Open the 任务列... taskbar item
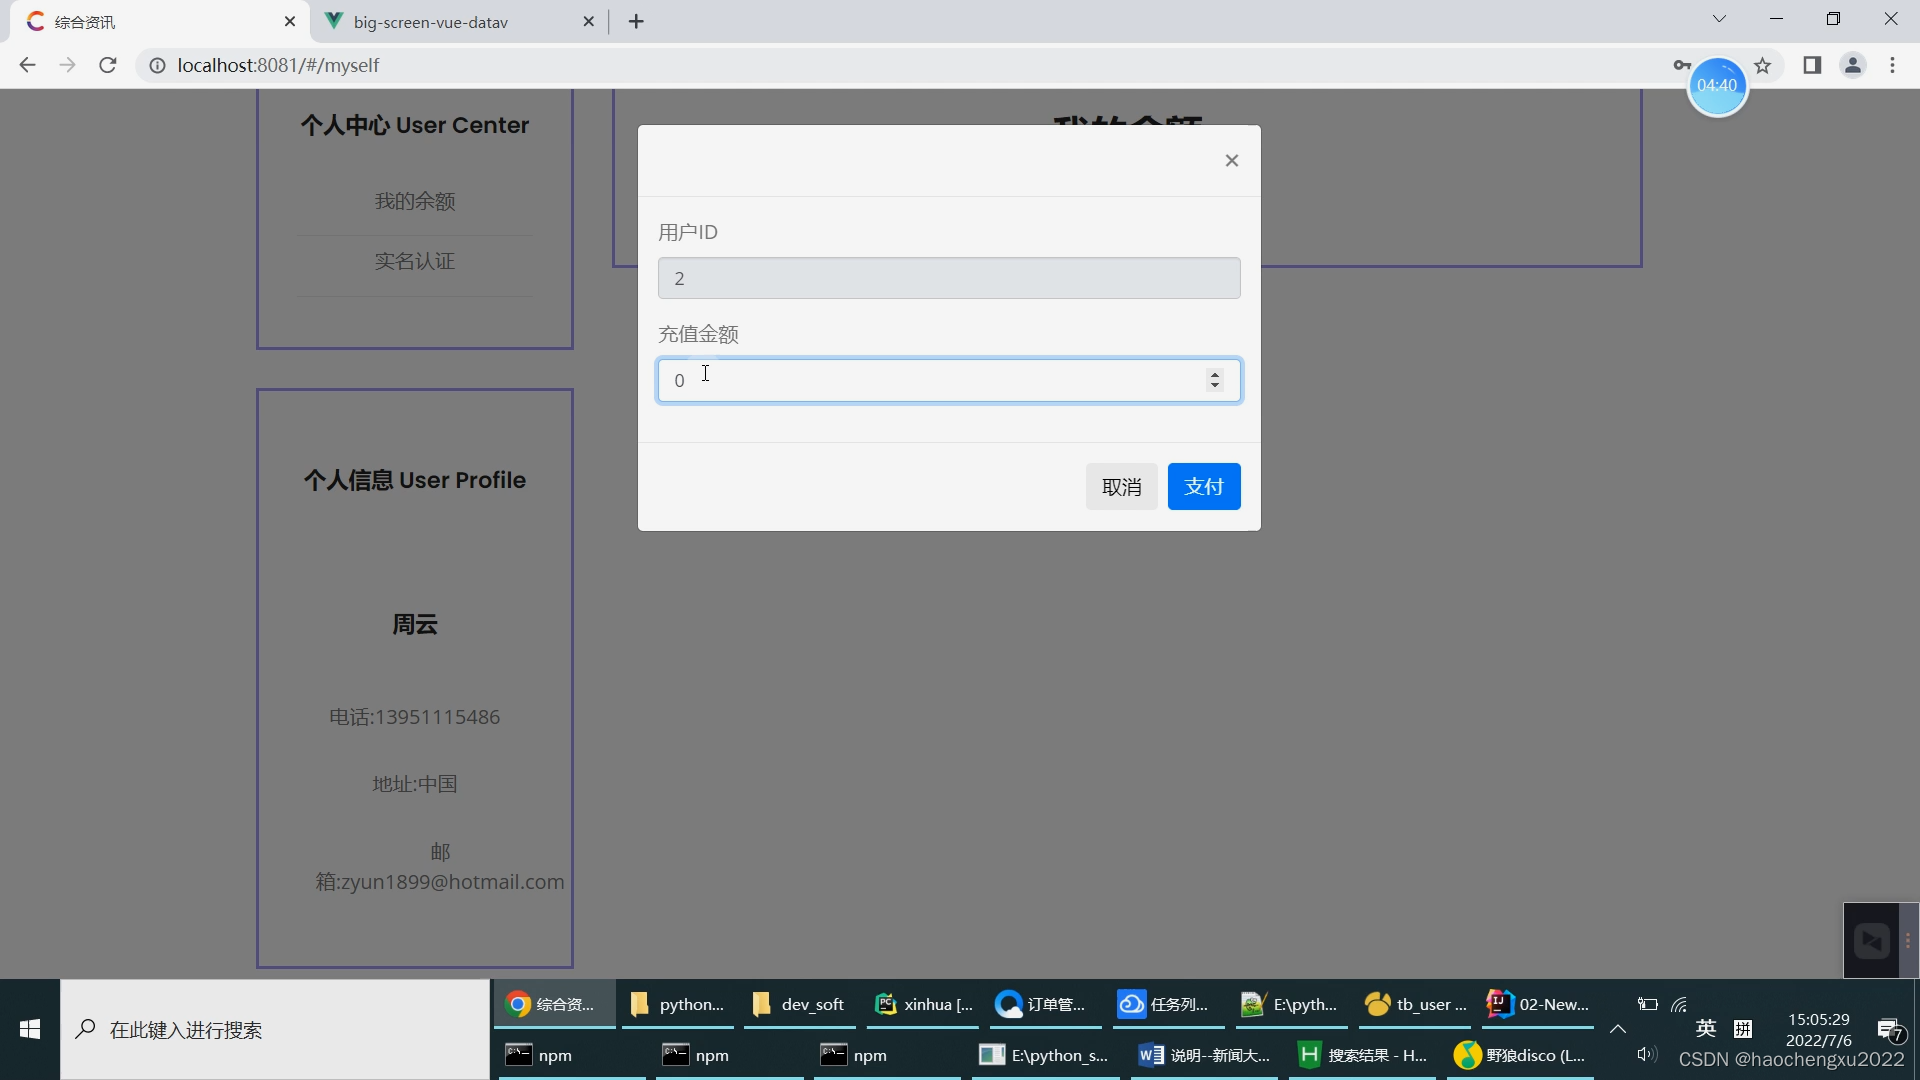This screenshot has width=1920, height=1080. click(1168, 1004)
